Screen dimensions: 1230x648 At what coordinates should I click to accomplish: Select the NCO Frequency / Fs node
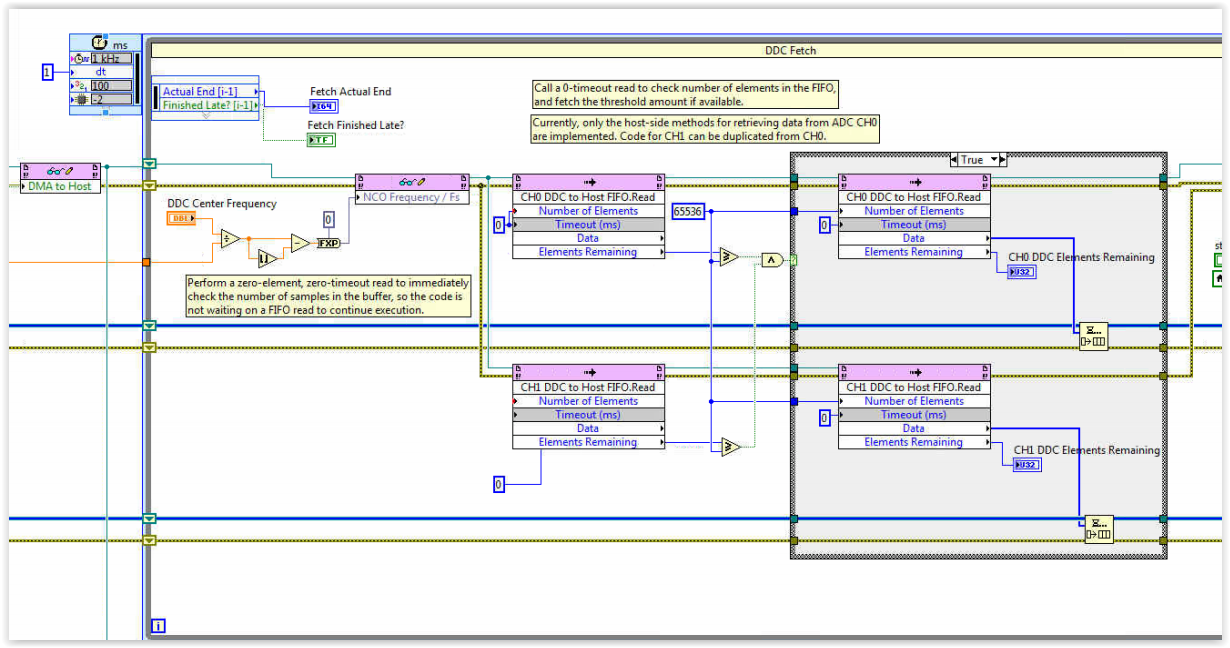click(x=412, y=189)
